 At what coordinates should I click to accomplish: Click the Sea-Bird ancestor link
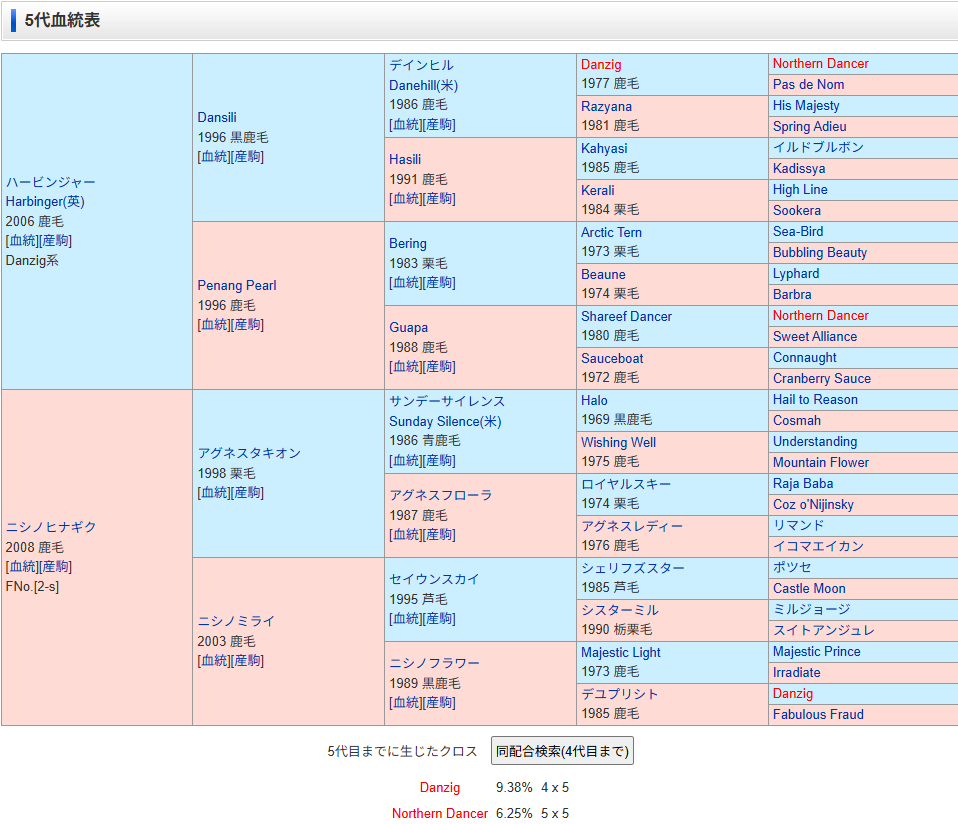[x=798, y=231]
